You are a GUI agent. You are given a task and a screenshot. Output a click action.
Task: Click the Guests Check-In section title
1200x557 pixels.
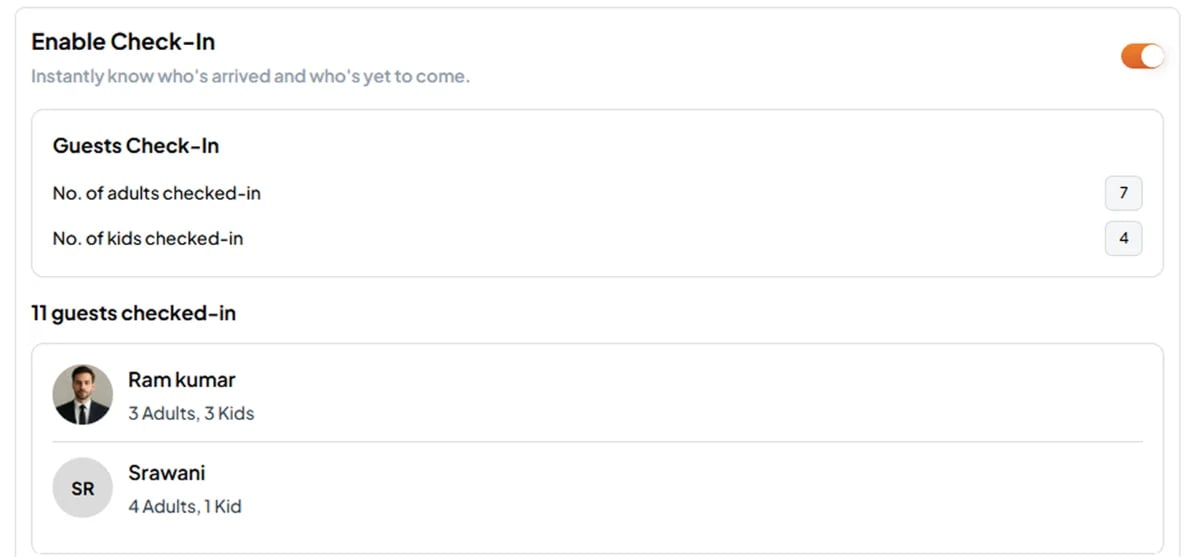tap(136, 146)
